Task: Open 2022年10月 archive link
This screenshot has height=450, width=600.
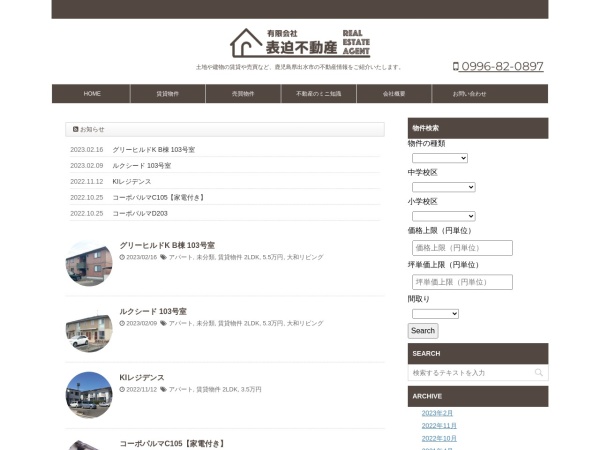Action: pos(439,439)
